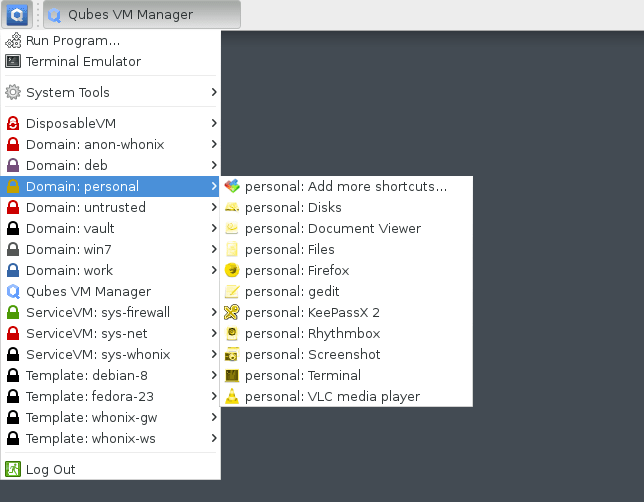644x502 pixels.
Task: Click the Terminal Emulator icon
Action: 13,62
